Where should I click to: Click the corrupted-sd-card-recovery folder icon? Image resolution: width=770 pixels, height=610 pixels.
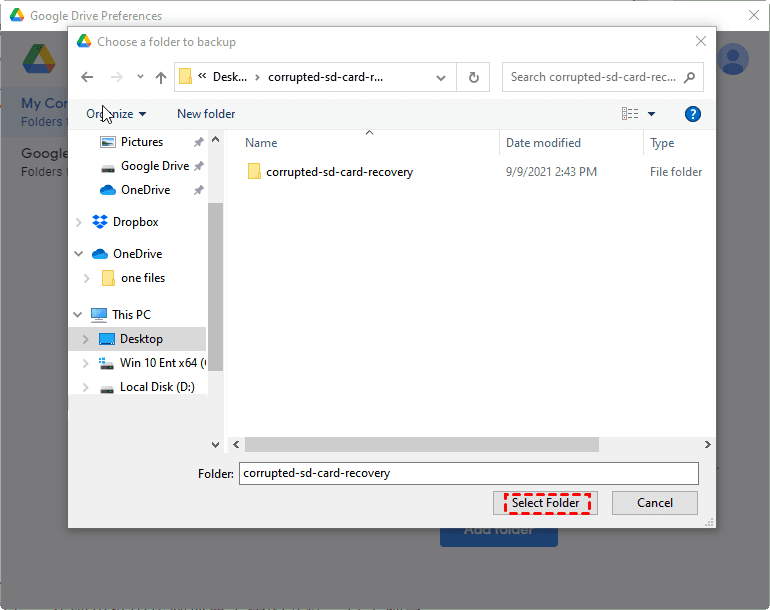tap(254, 171)
